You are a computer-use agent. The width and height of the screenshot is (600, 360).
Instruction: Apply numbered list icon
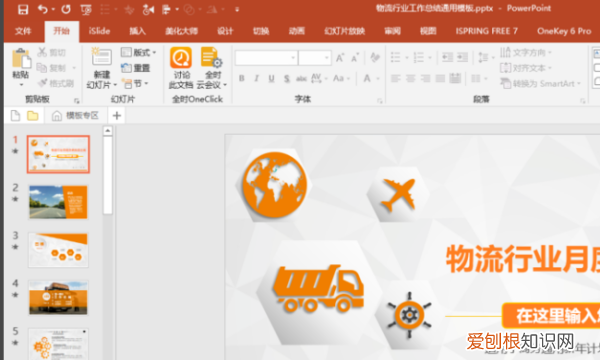(x=419, y=58)
